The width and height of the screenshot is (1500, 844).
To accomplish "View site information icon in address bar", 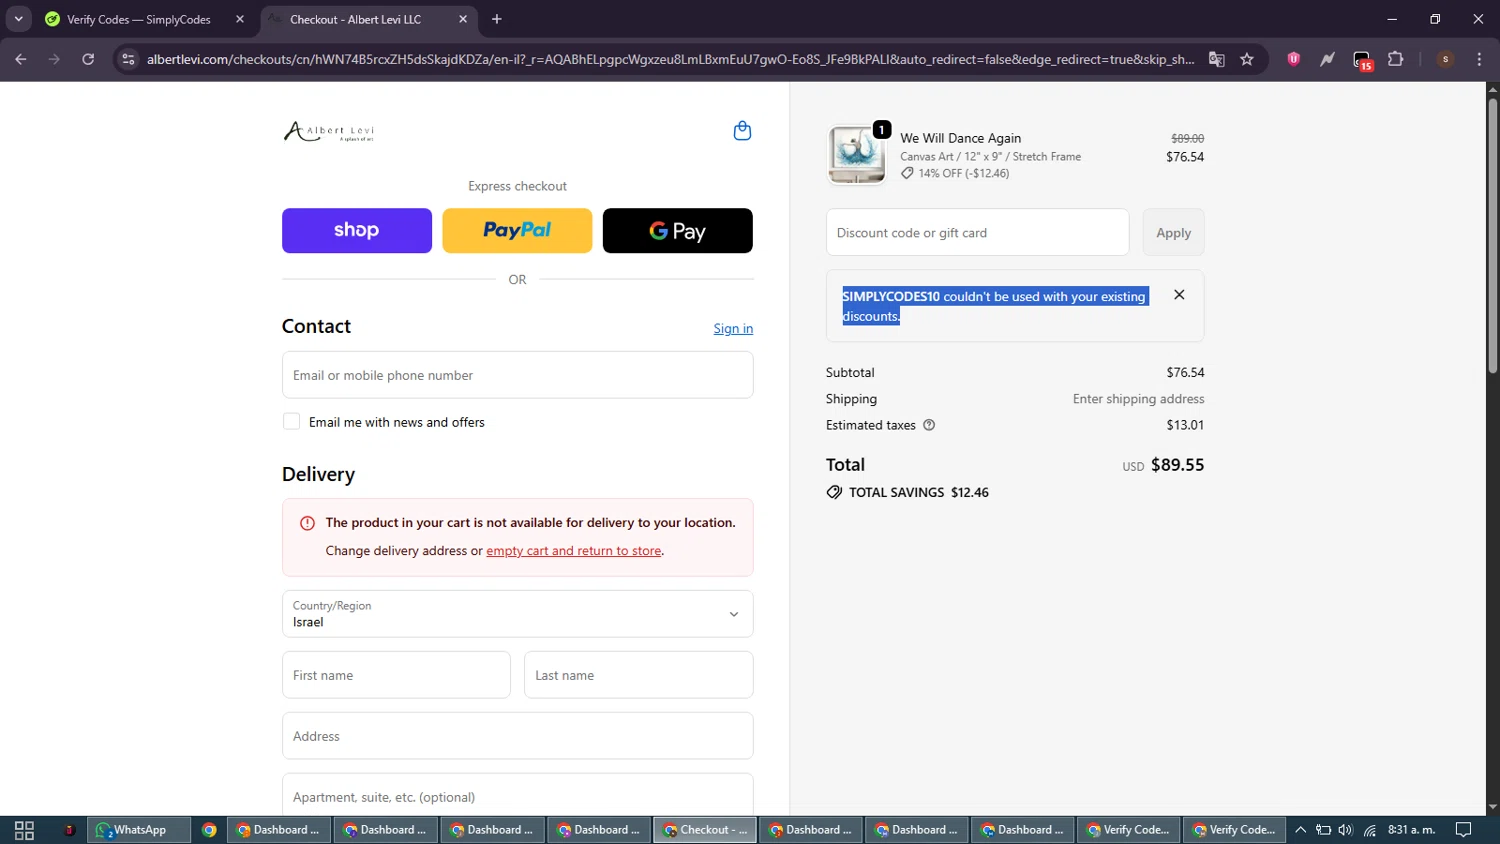I will coord(128,59).
